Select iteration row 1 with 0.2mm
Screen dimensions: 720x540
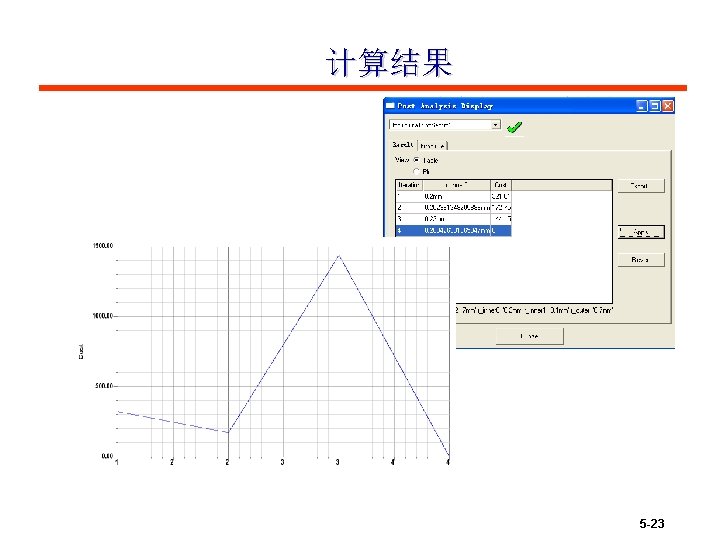pyautogui.click(x=454, y=196)
